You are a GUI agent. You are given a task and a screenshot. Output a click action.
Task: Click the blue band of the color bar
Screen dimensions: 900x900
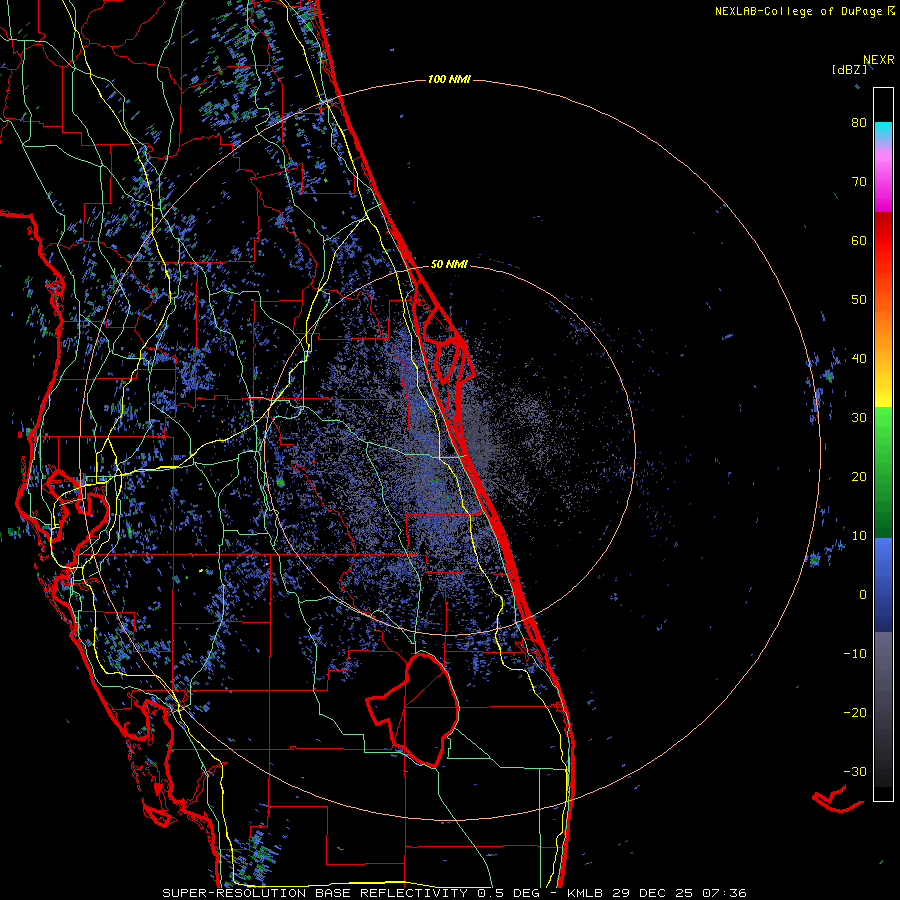click(x=883, y=585)
